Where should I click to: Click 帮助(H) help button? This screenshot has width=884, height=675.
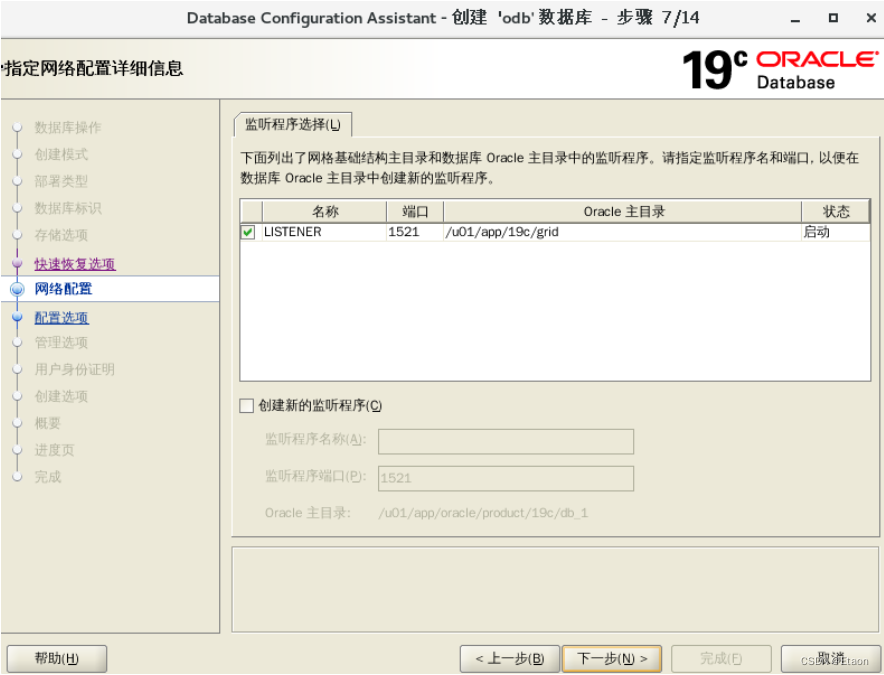coord(56,658)
